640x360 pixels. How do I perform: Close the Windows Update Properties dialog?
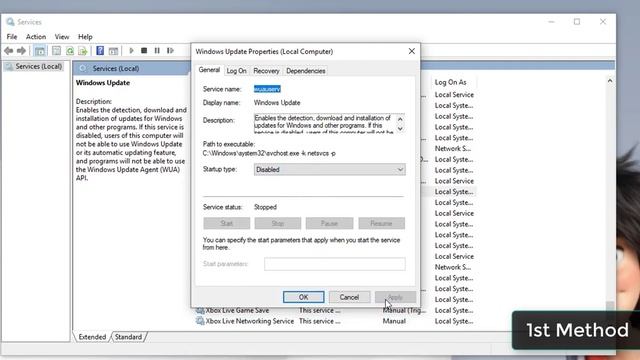411,51
